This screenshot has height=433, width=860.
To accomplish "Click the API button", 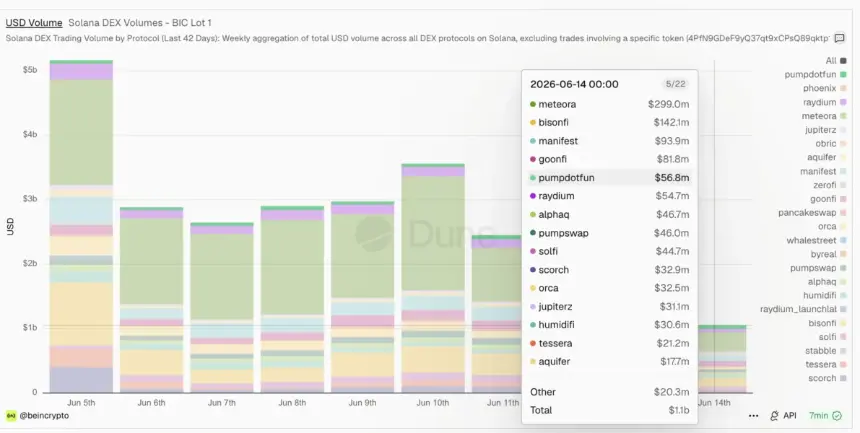I will (x=783, y=415).
